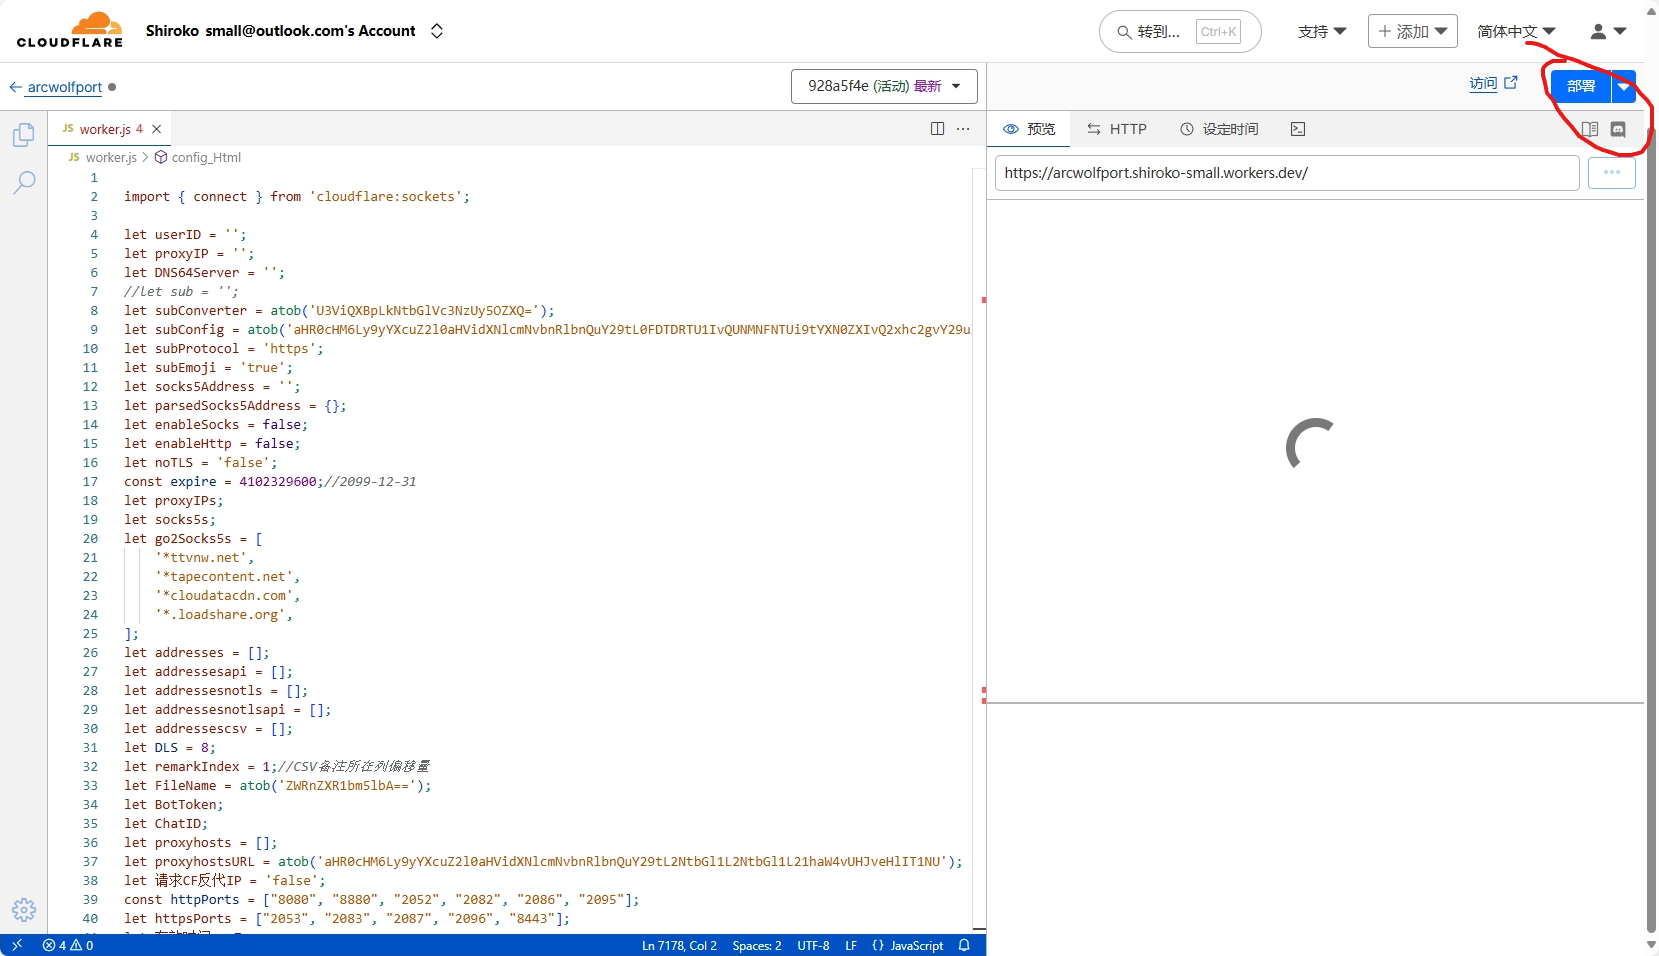Click the split editor icon
Image resolution: width=1659 pixels, height=956 pixels.
(937, 129)
